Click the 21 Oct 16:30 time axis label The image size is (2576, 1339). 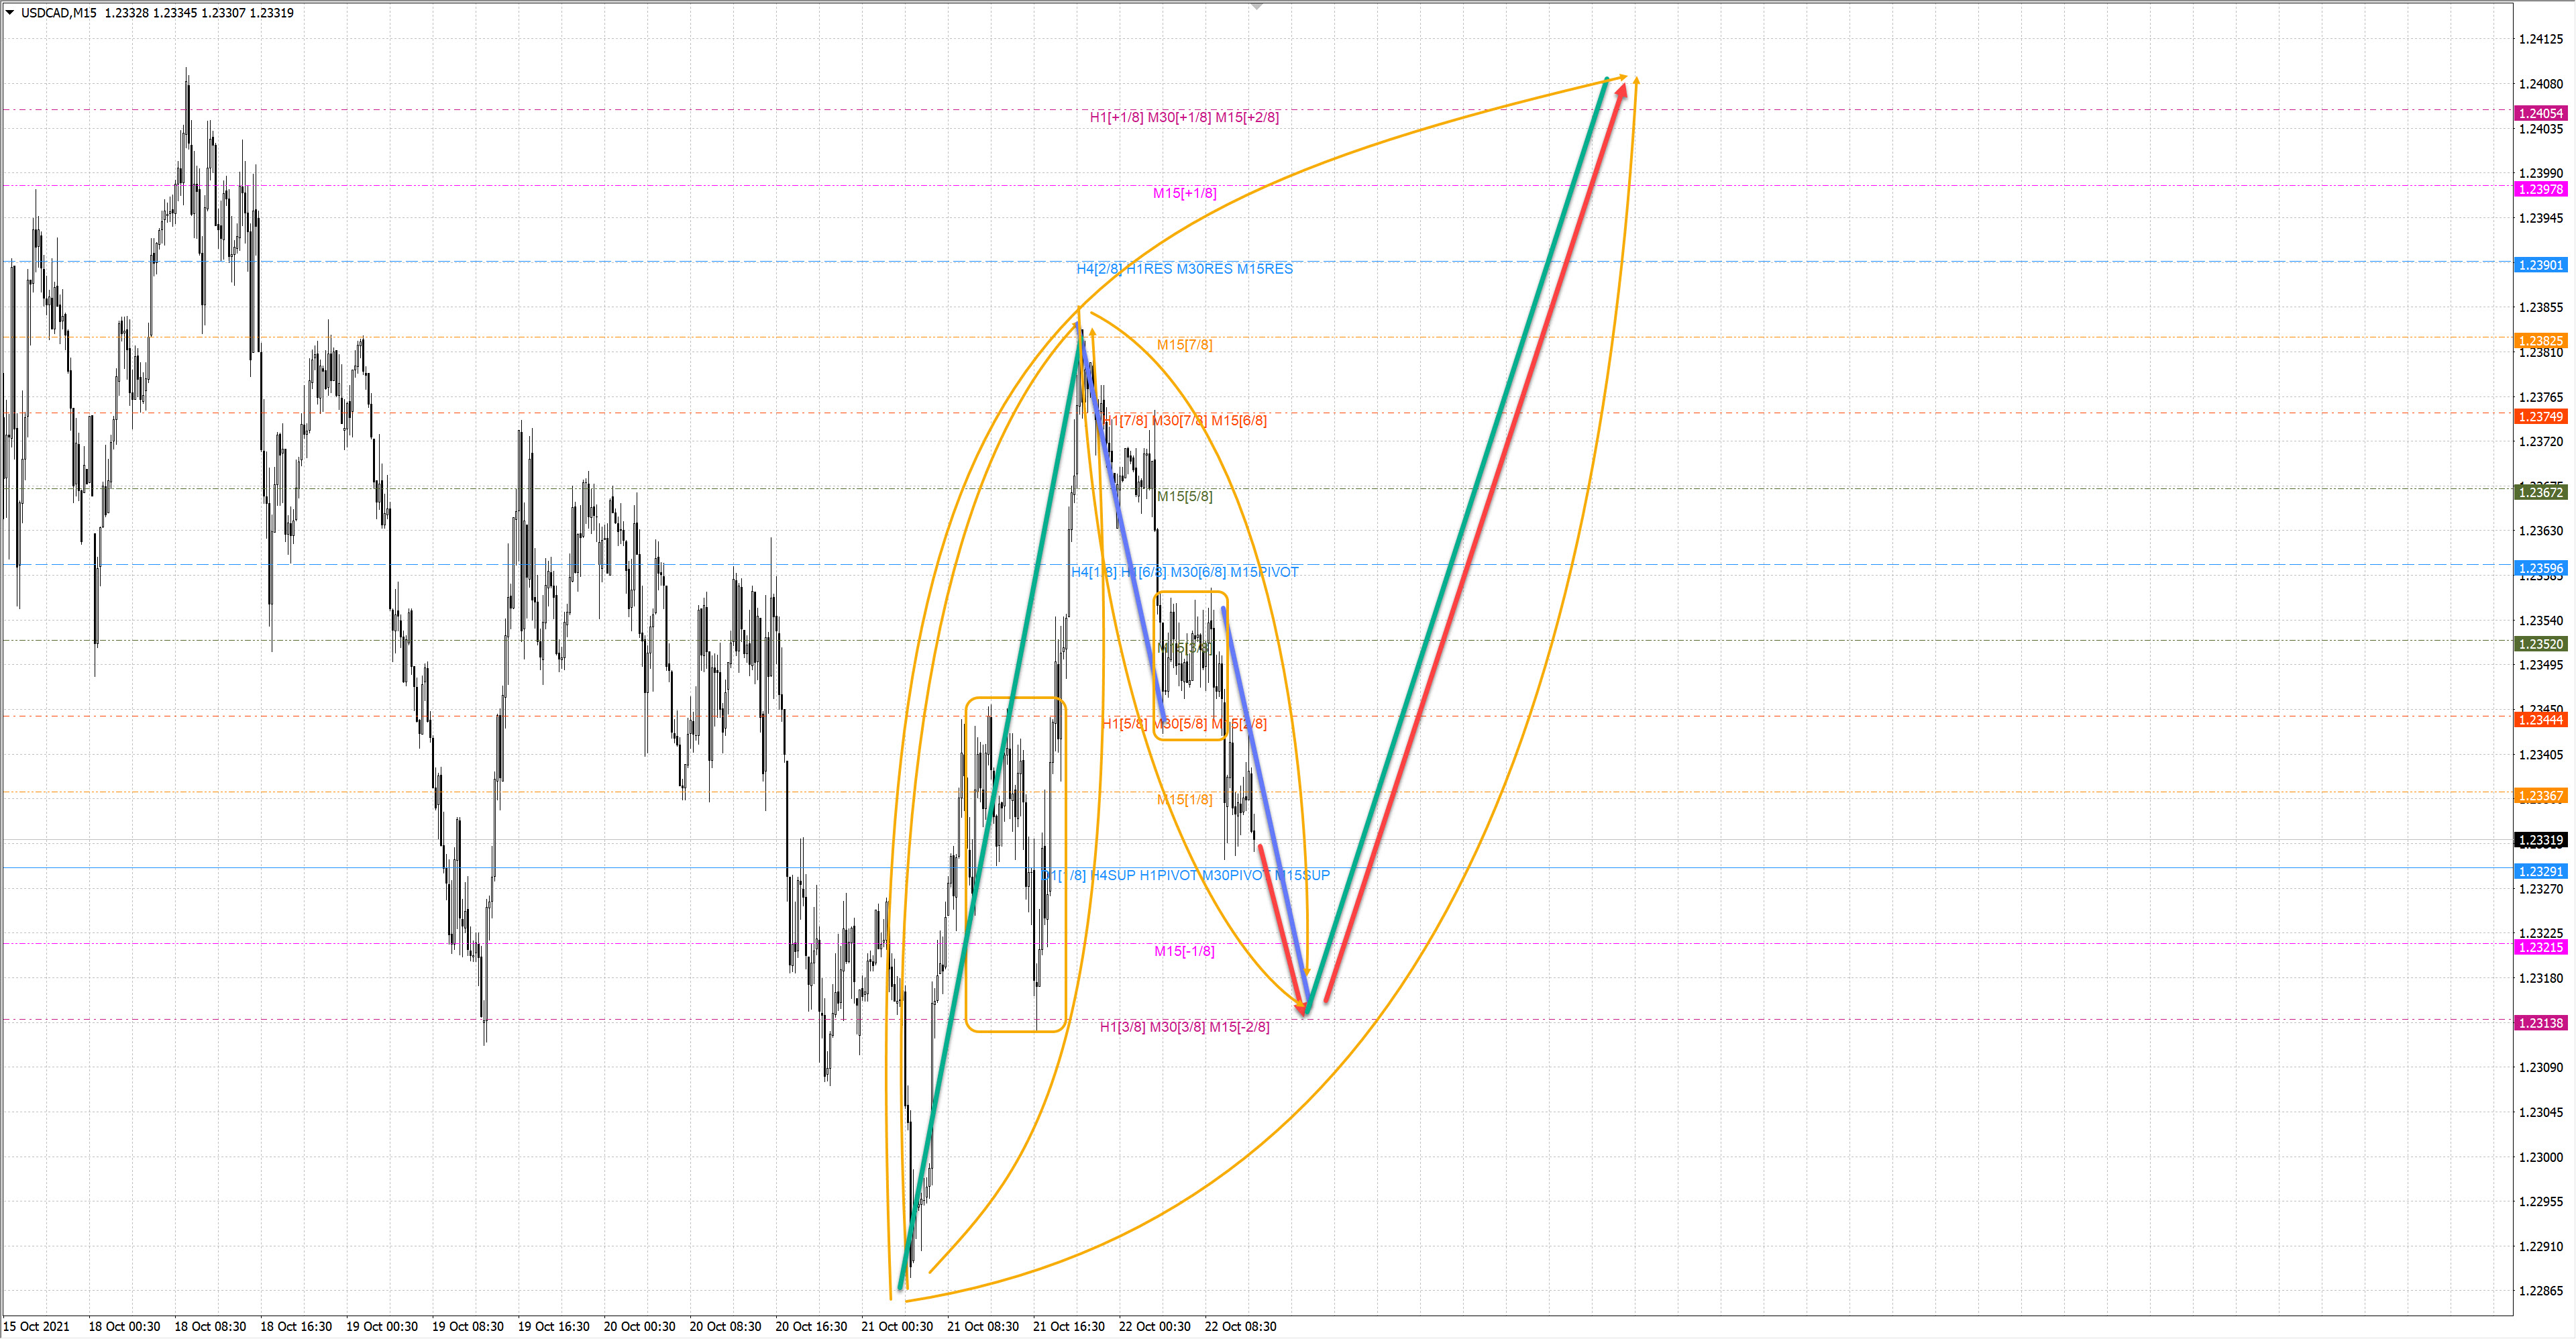[x=1068, y=1326]
